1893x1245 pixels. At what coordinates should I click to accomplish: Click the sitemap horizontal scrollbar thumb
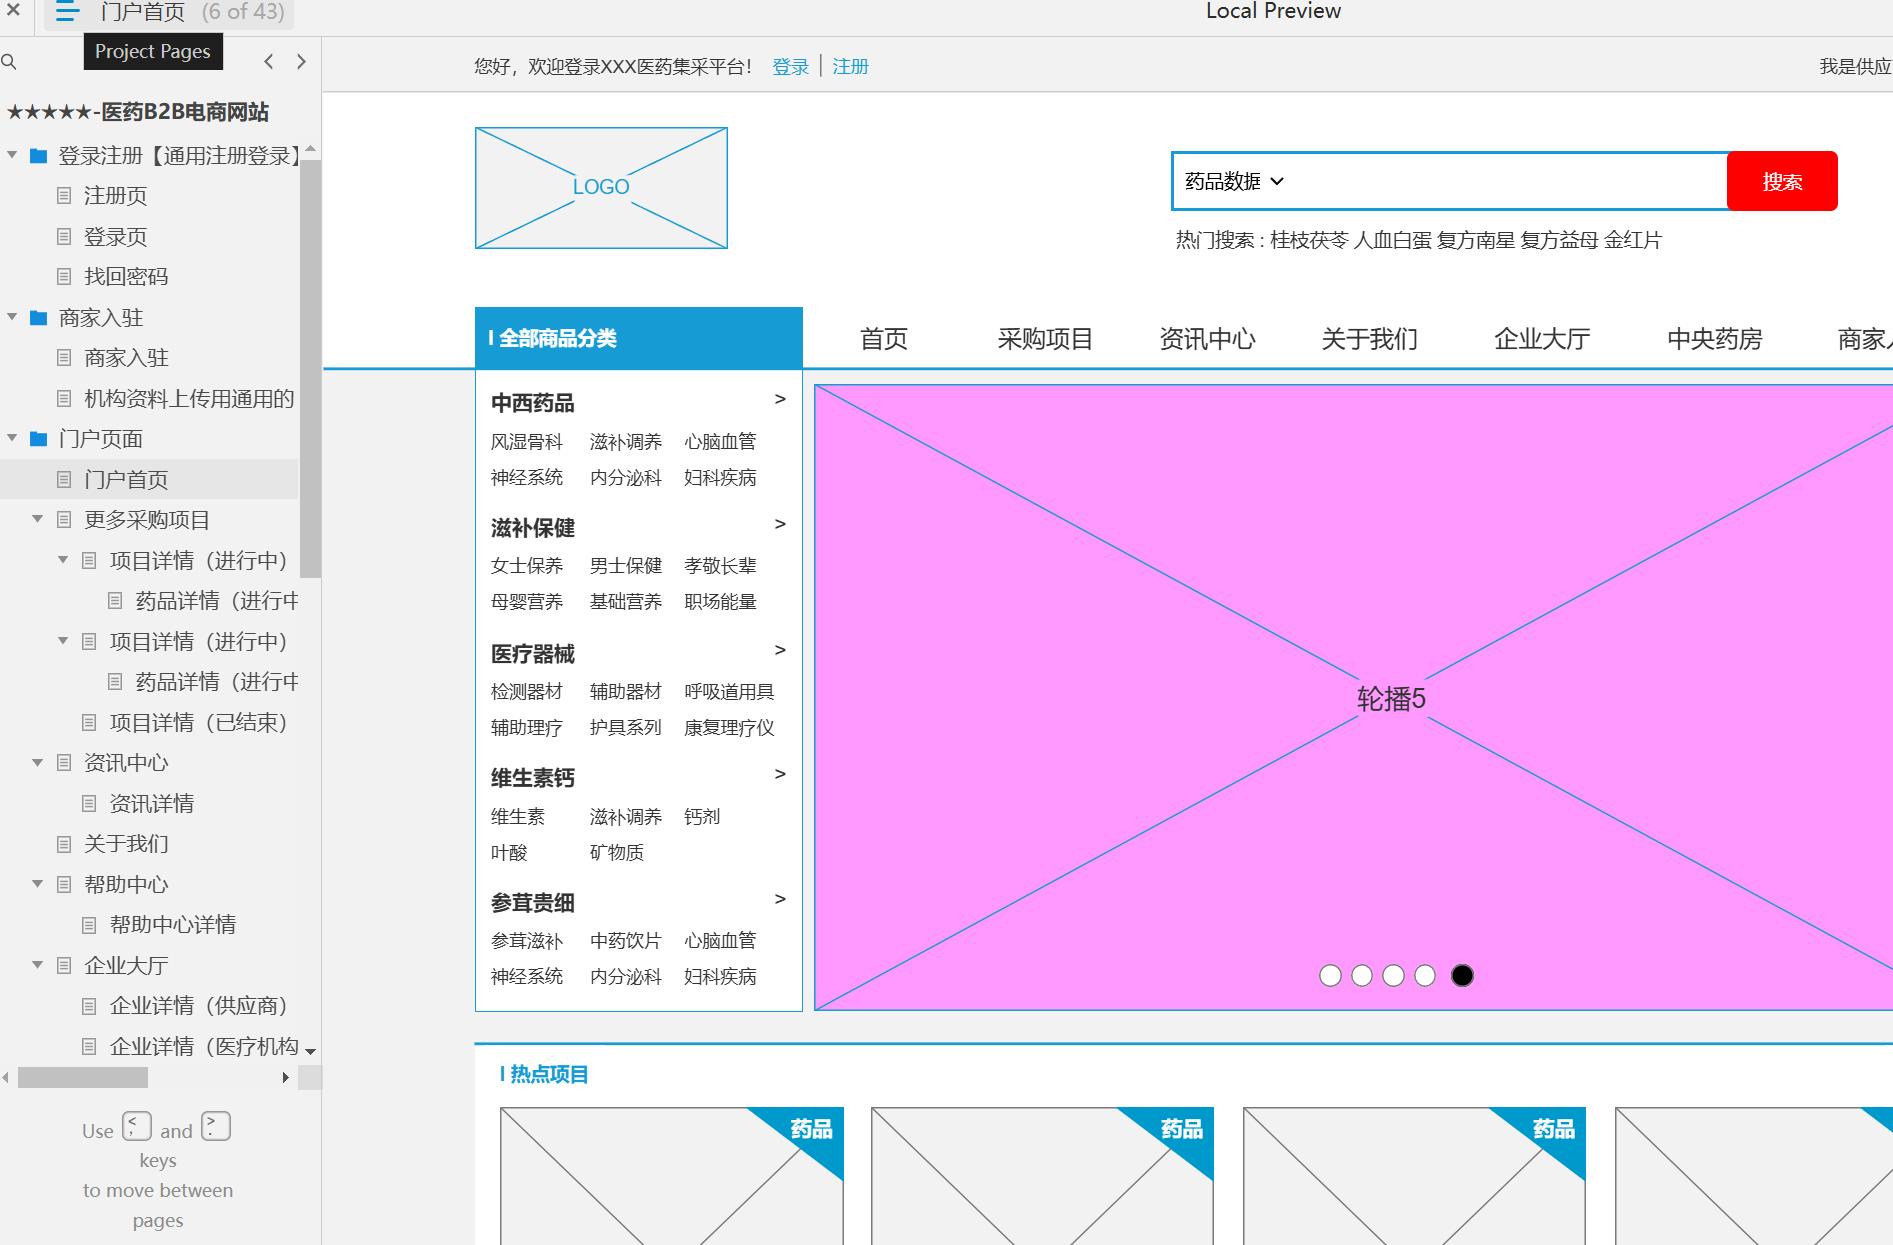[x=83, y=1077]
